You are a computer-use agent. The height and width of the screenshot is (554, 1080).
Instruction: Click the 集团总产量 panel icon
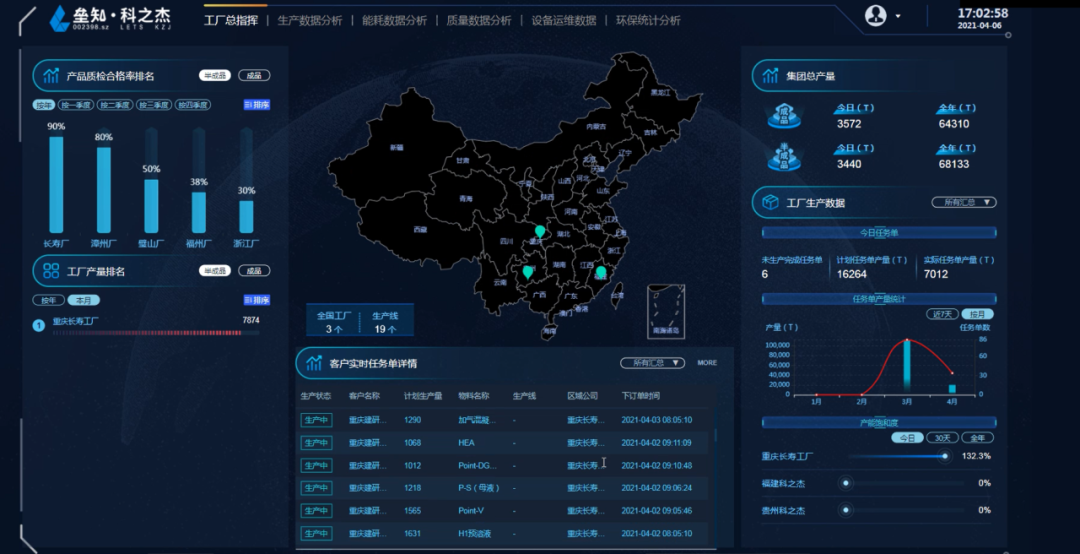[x=769, y=75]
